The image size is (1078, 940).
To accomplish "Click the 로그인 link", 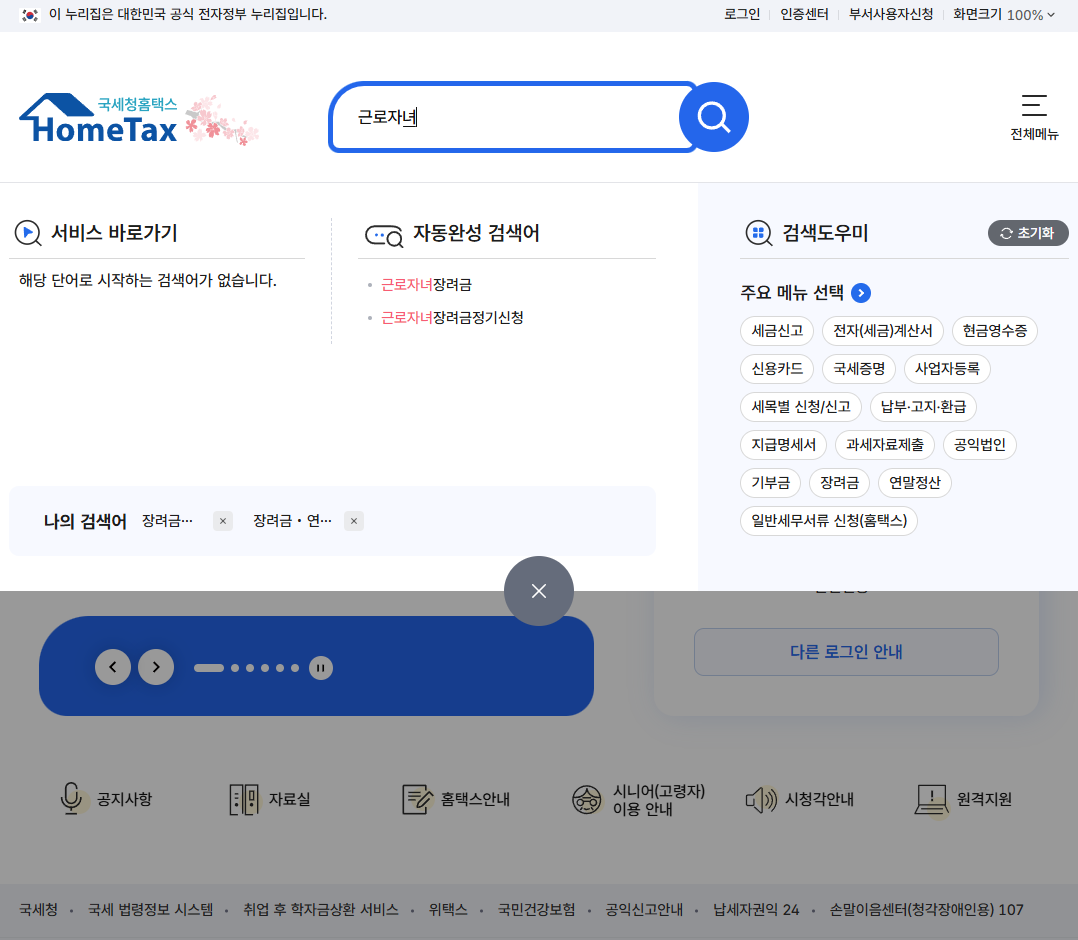I will coord(741,14).
